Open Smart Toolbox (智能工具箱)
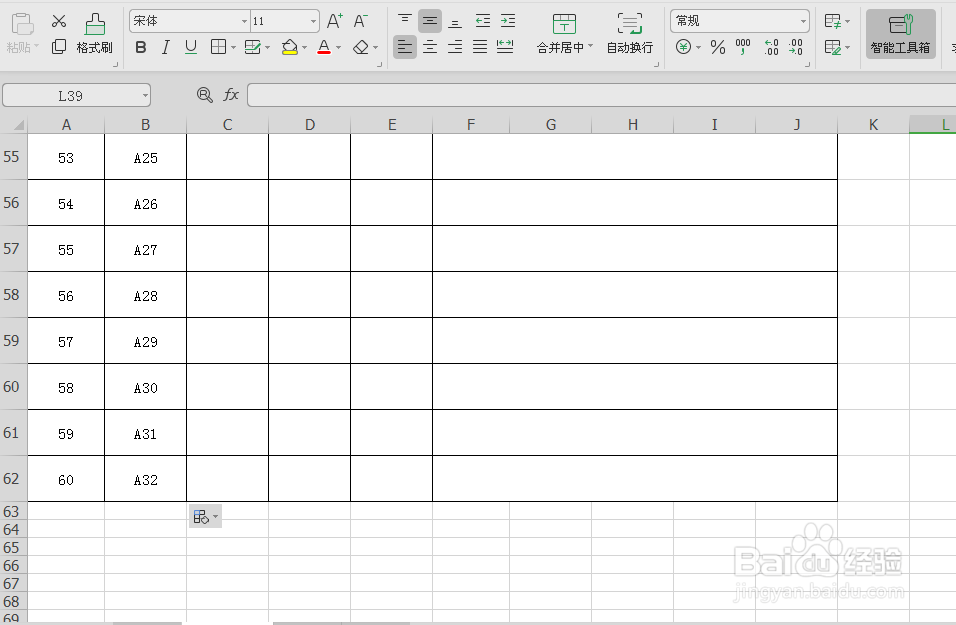Screen dimensions: 956x625 click(901, 34)
